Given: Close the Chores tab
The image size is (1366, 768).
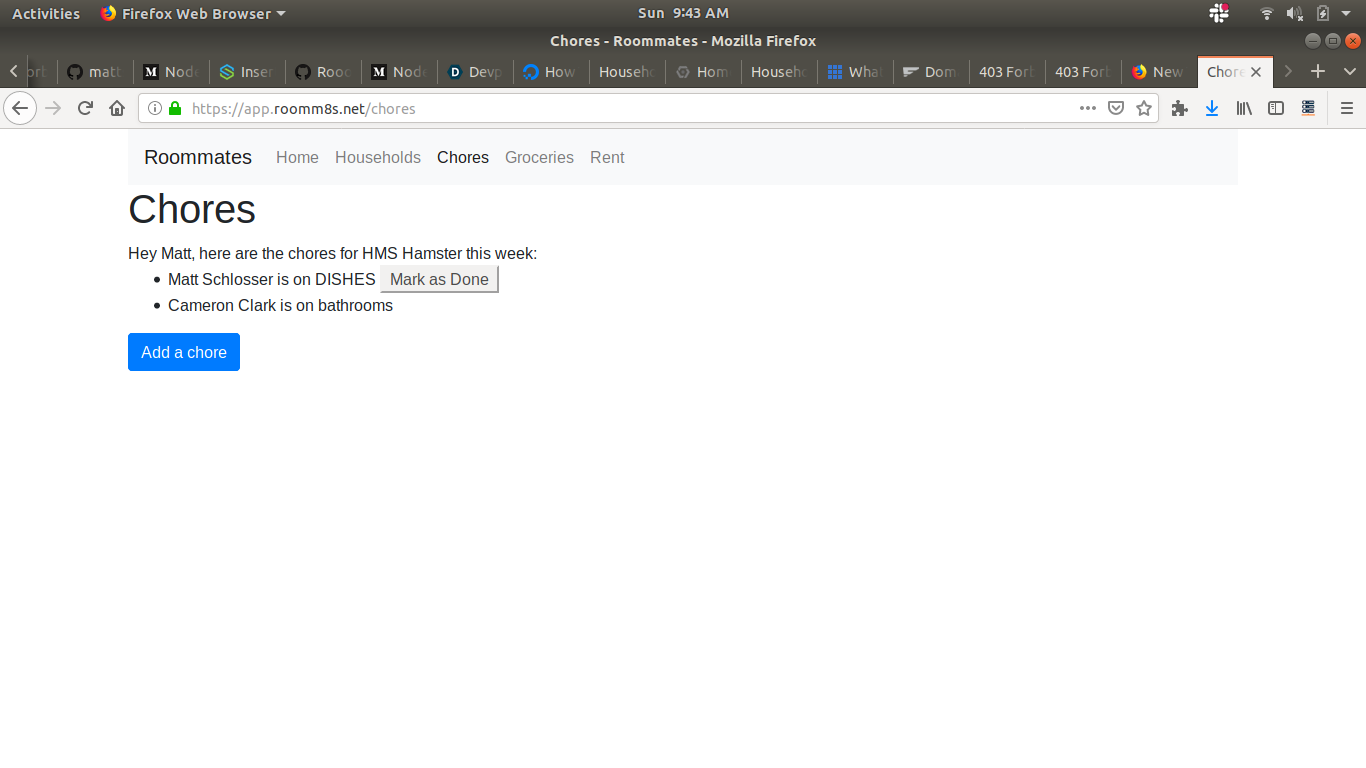Looking at the screenshot, I should 1256,72.
